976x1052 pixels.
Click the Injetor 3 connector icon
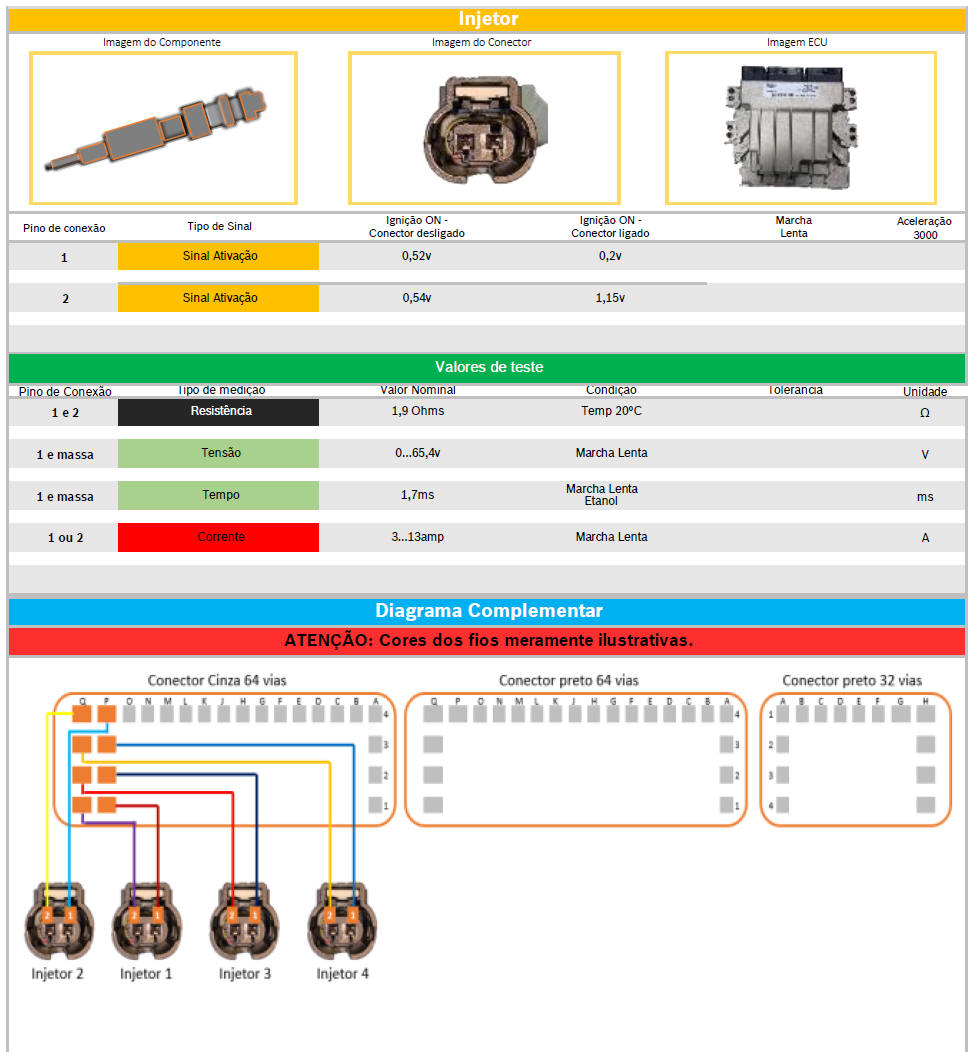point(244,922)
